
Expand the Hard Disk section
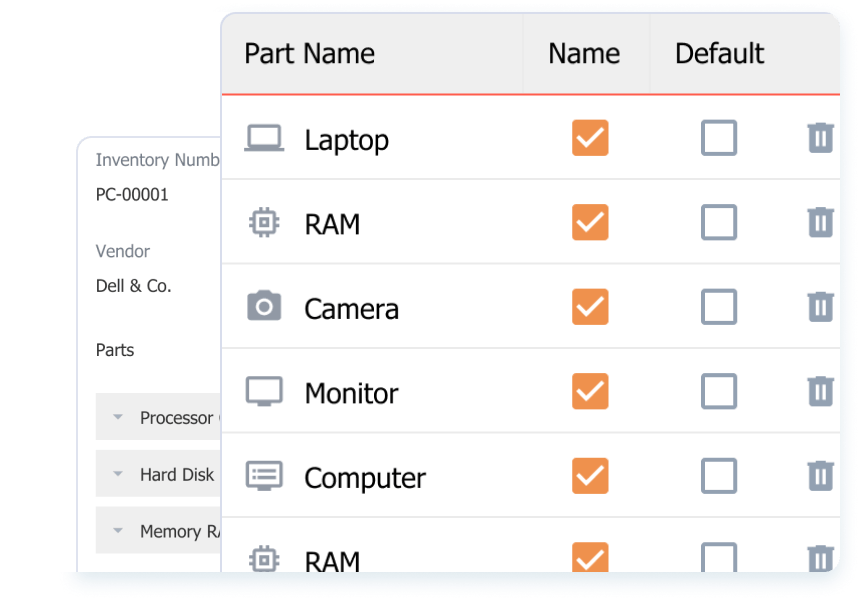[x=117, y=474]
